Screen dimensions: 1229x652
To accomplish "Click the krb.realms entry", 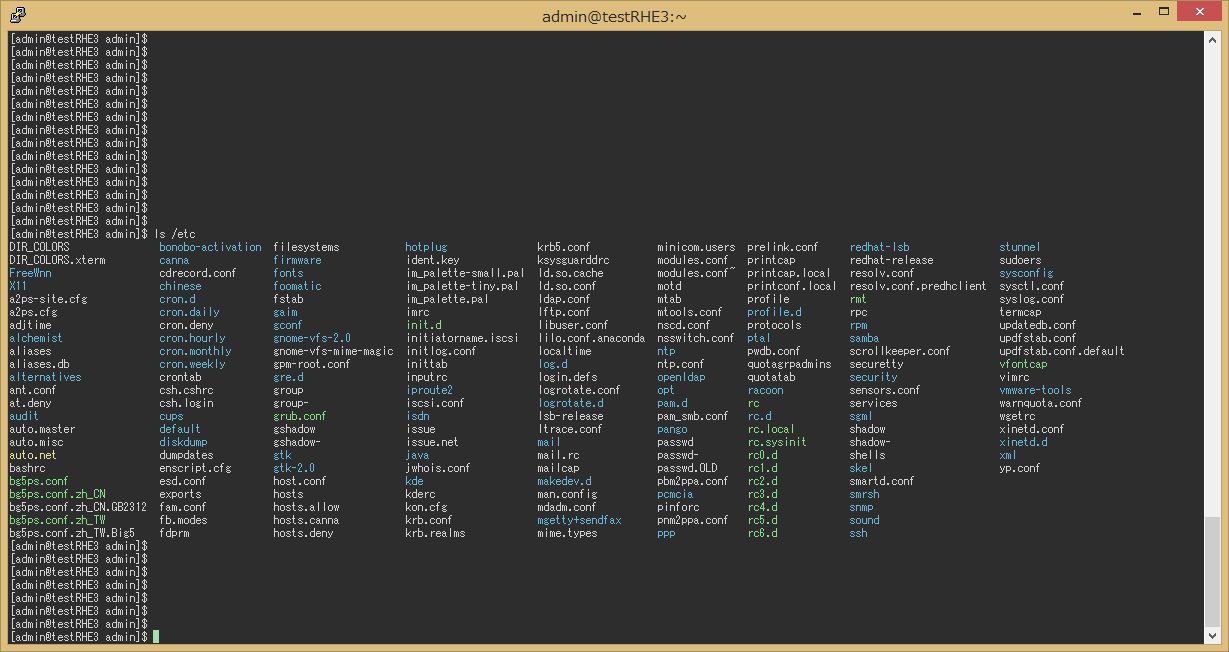I will (x=435, y=533).
